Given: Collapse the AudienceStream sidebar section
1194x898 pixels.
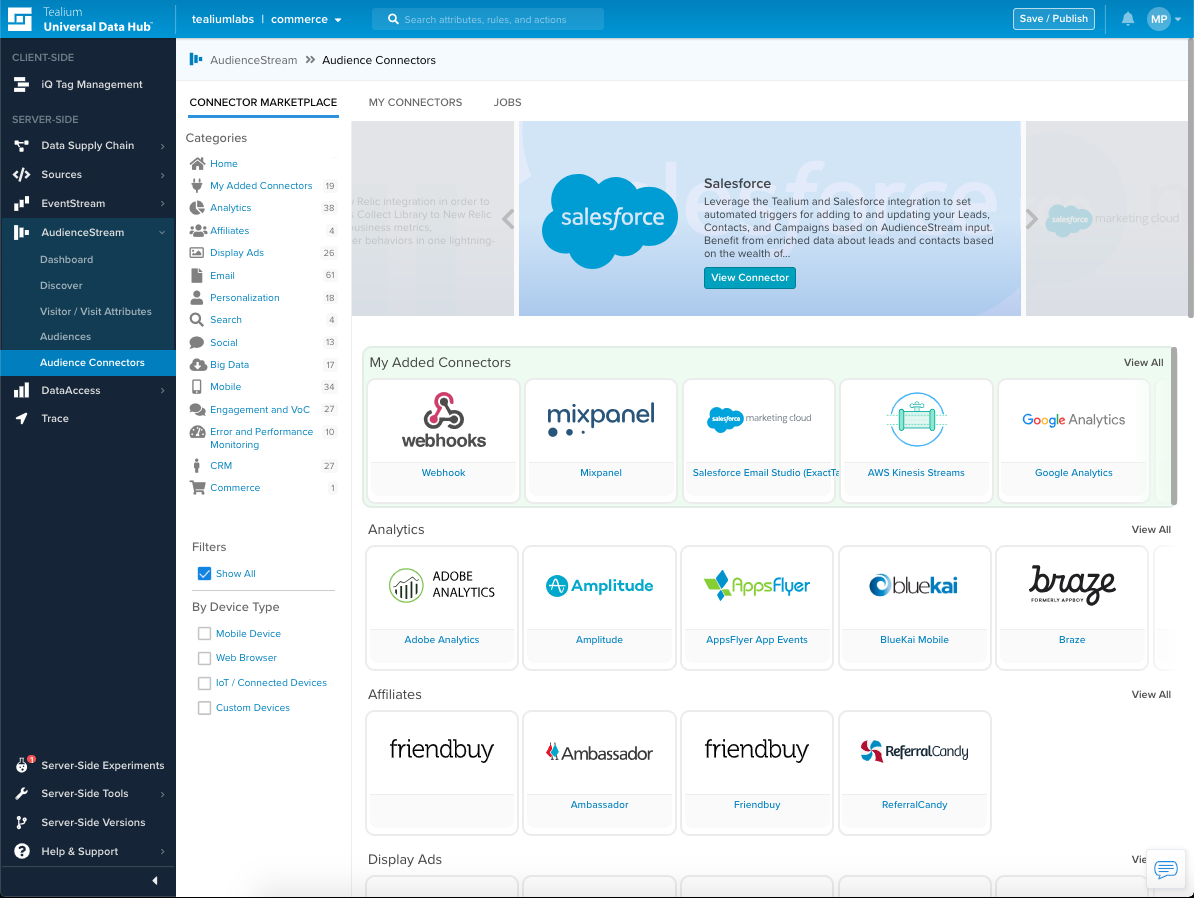Looking at the screenshot, I should (x=162, y=233).
